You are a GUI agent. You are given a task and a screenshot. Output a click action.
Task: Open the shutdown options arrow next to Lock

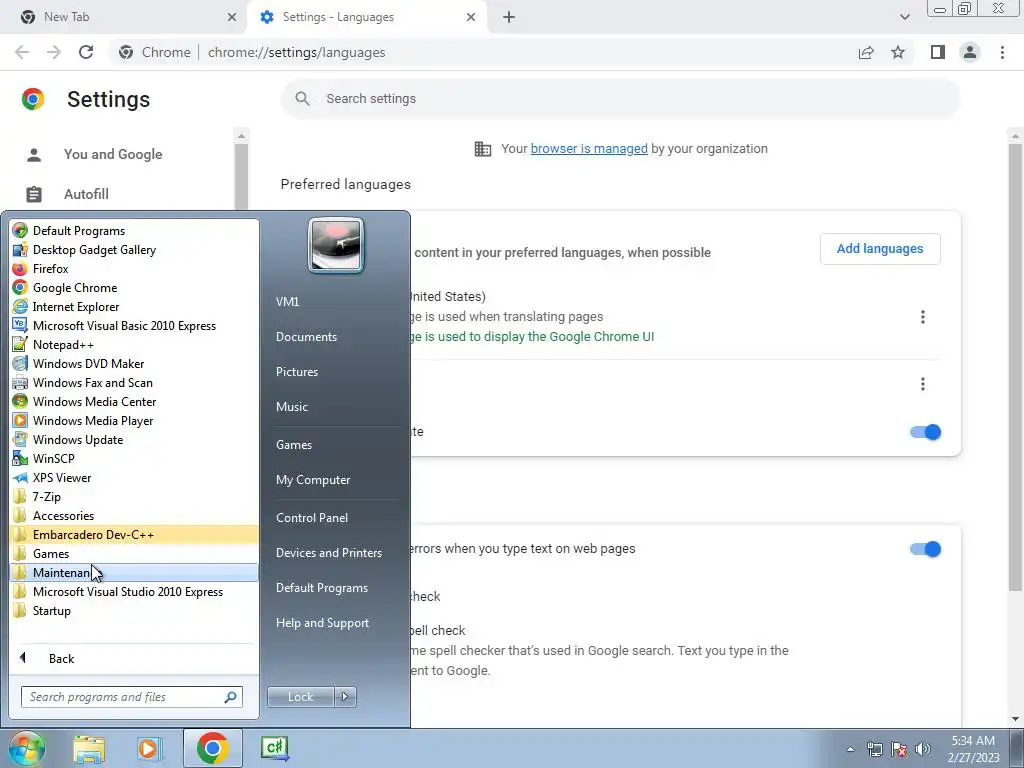(345, 697)
